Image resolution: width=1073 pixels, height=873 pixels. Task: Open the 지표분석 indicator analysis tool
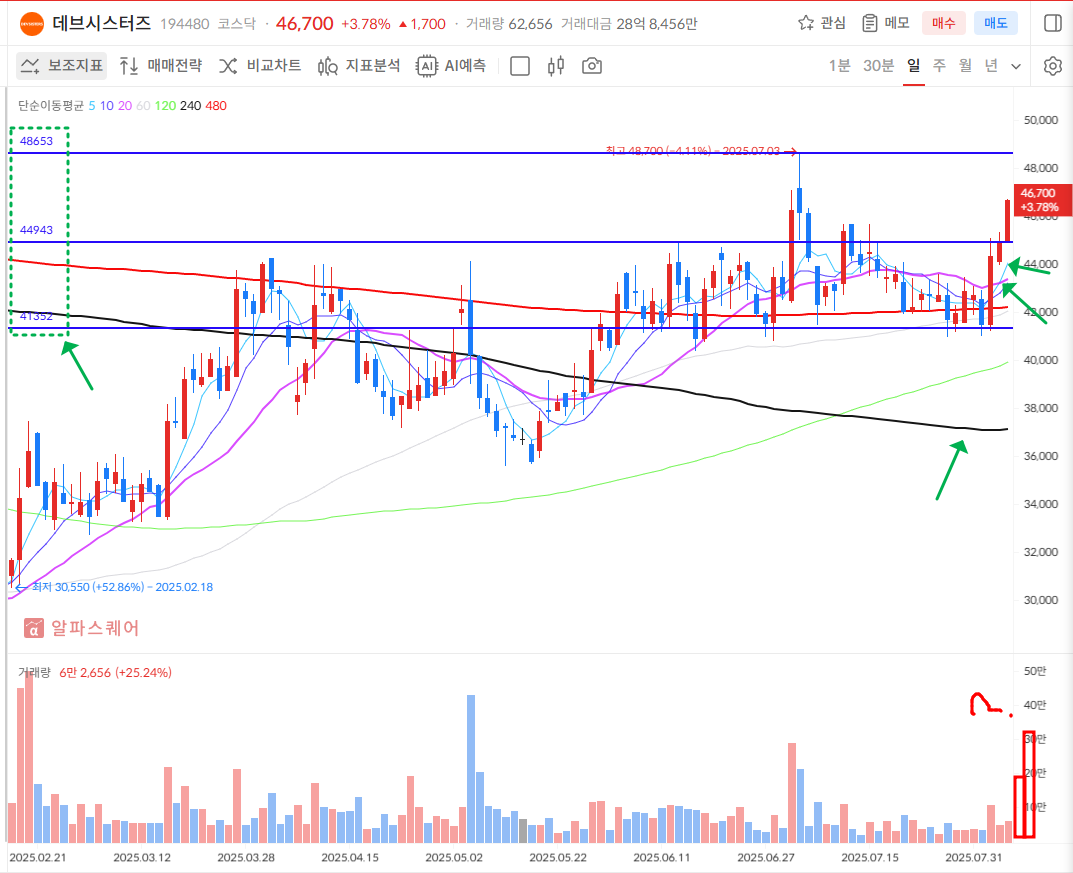click(359, 66)
